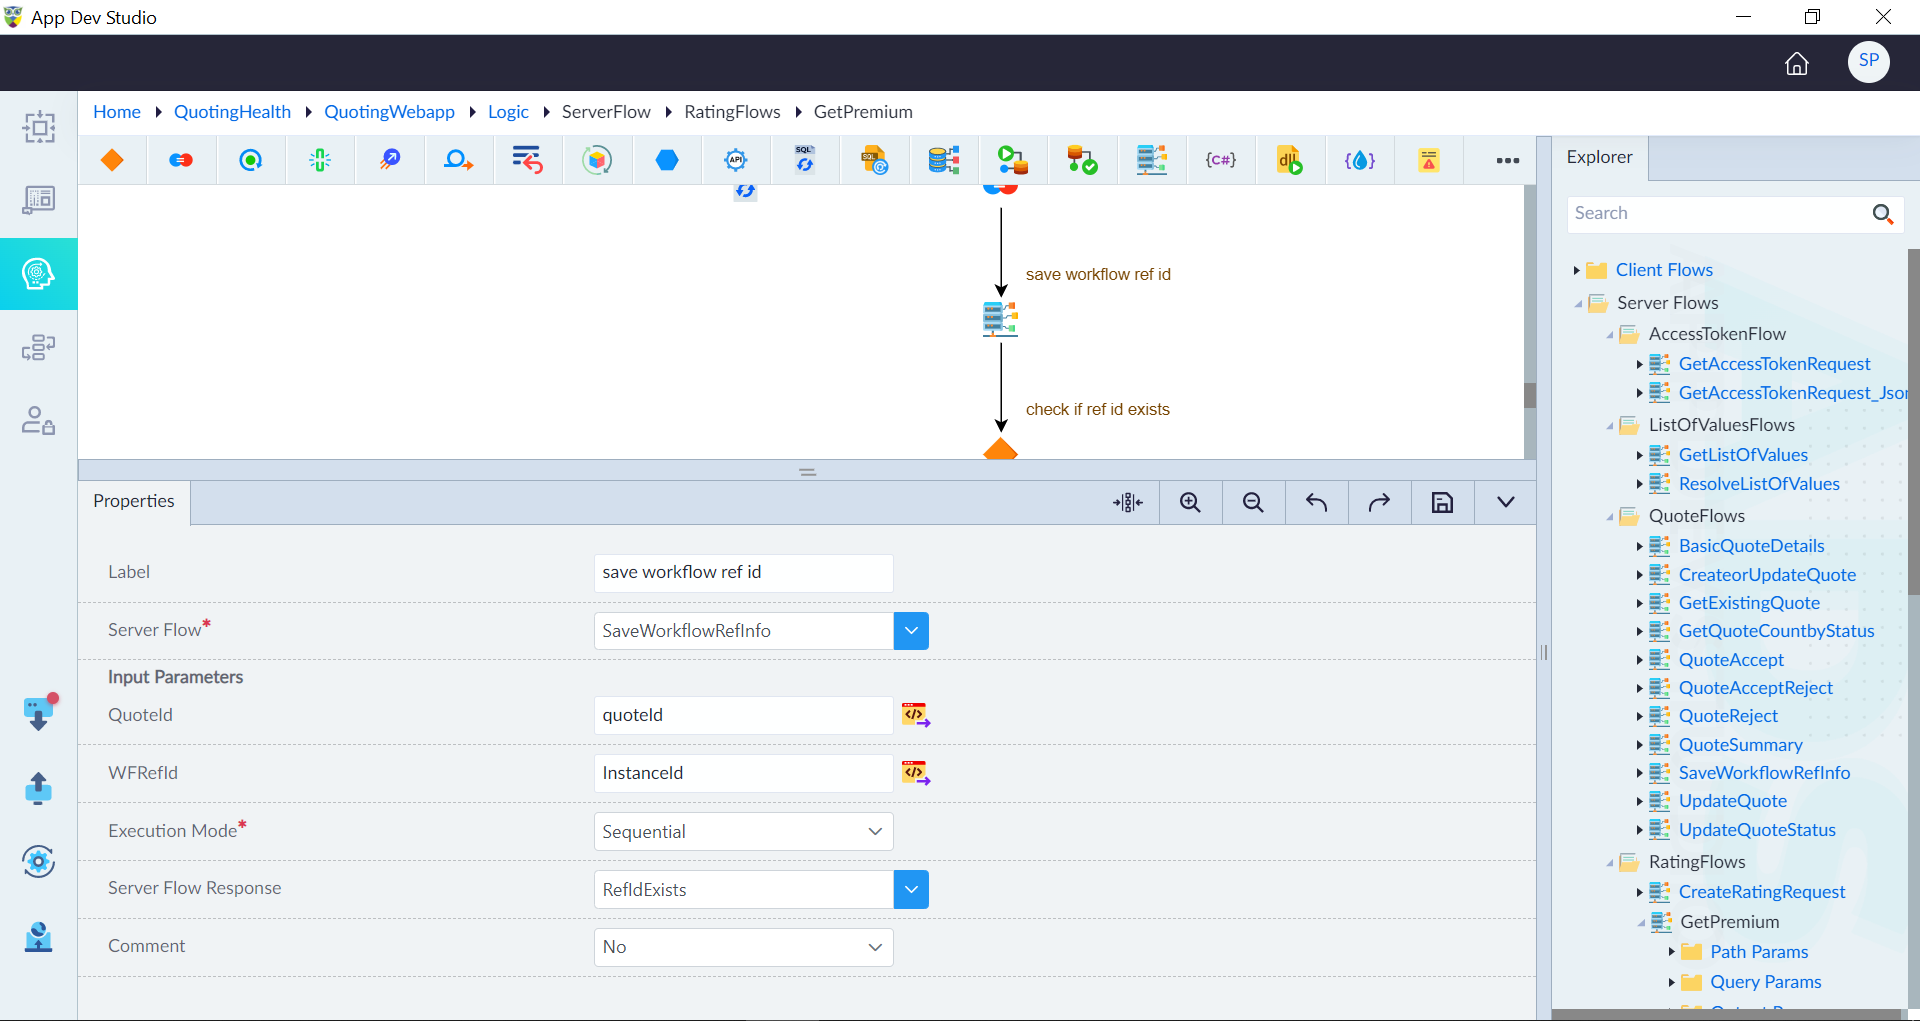1920x1021 pixels.
Task: Select the liquid template braces tool
Action: pyautogui.click(x=1360, y=160)
